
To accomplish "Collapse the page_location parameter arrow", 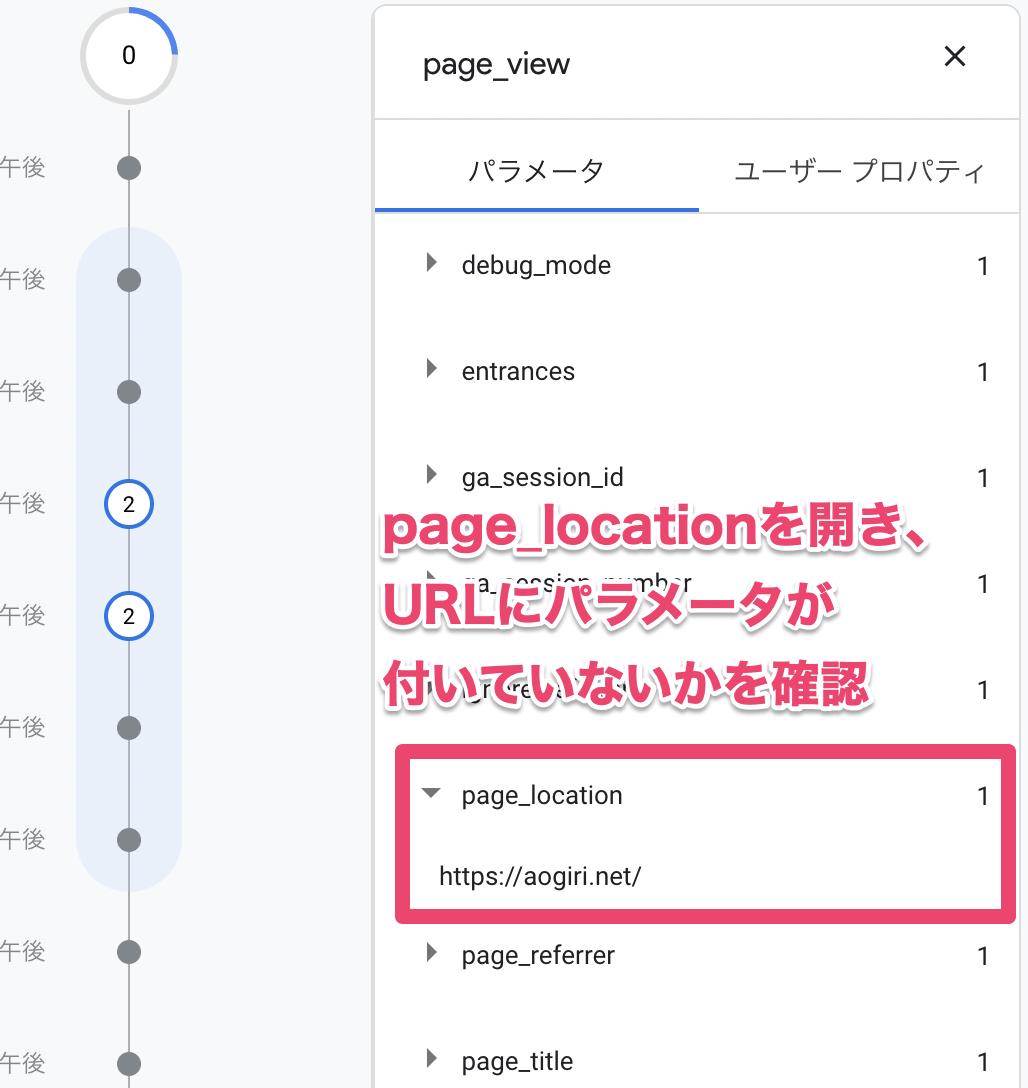I will pyautogui.click(x=431, y=794).
